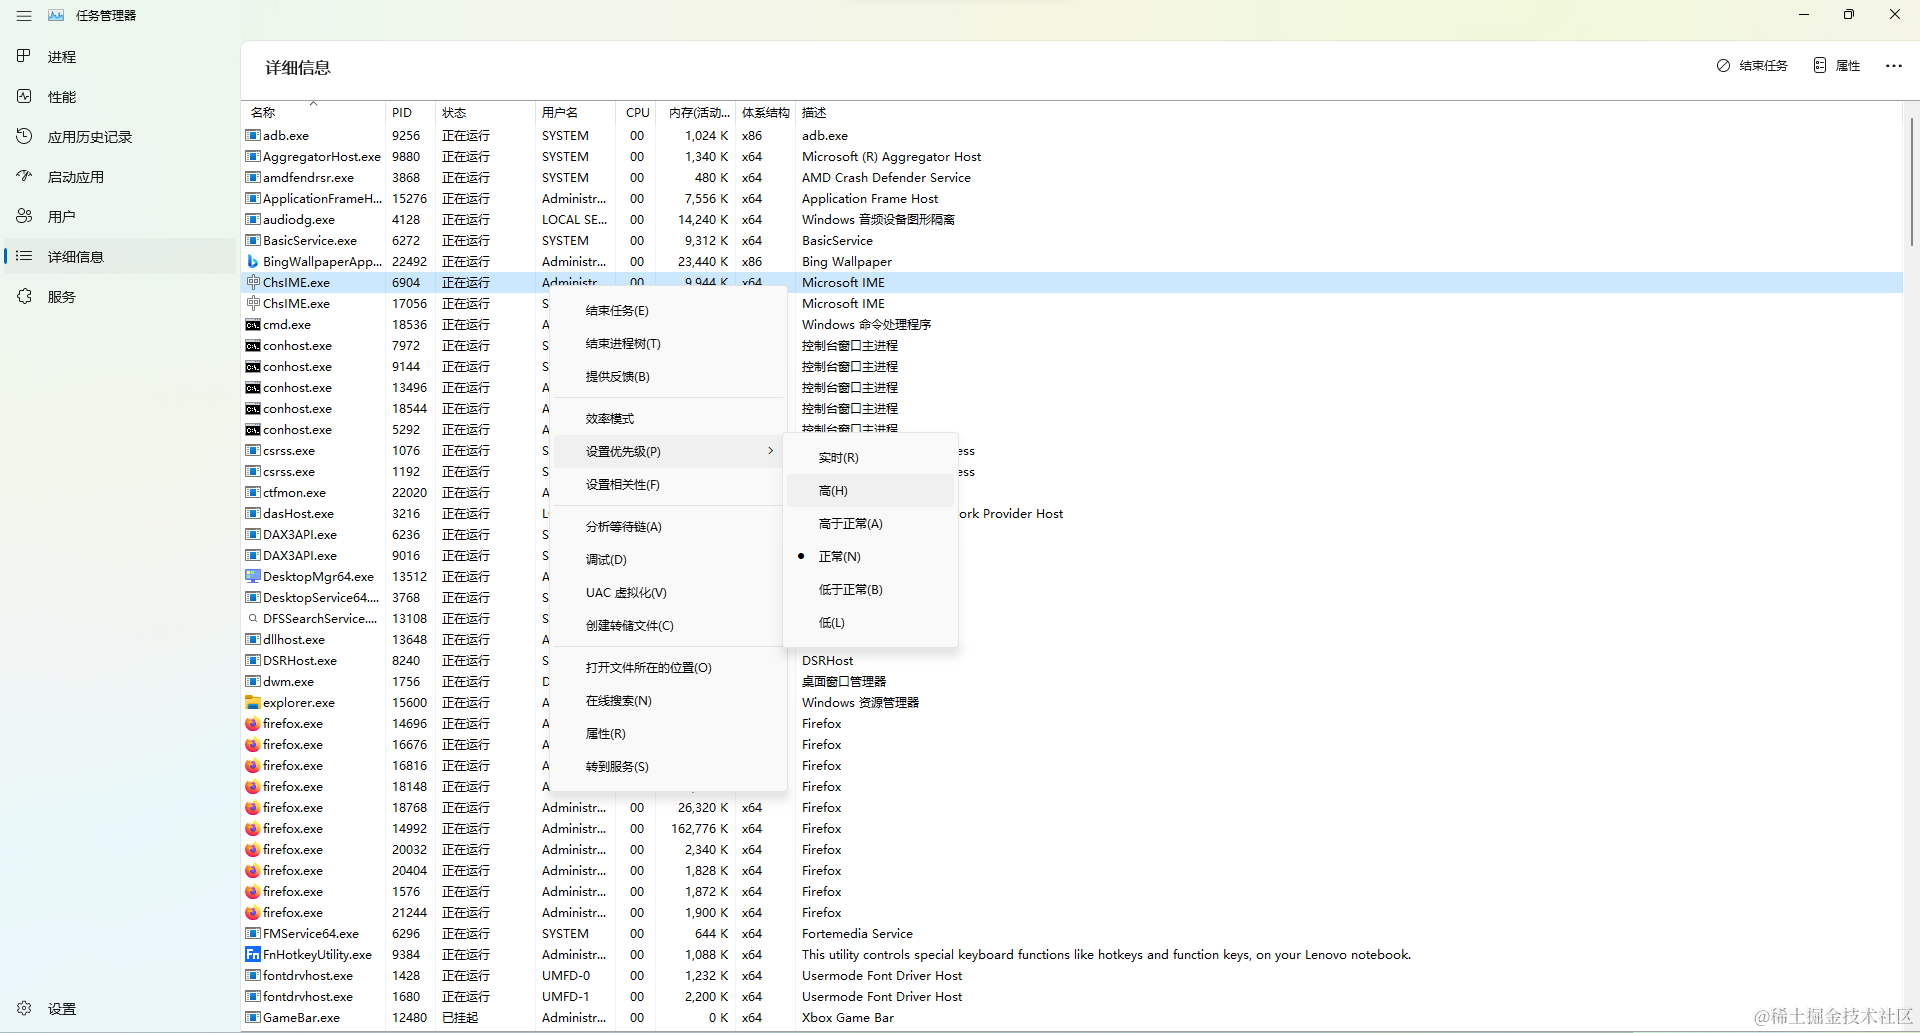The height and width of the screenshot is (1033, 1920).
Task: Click the End task (结束任务) icon
Action: (x=1723, y=66)
